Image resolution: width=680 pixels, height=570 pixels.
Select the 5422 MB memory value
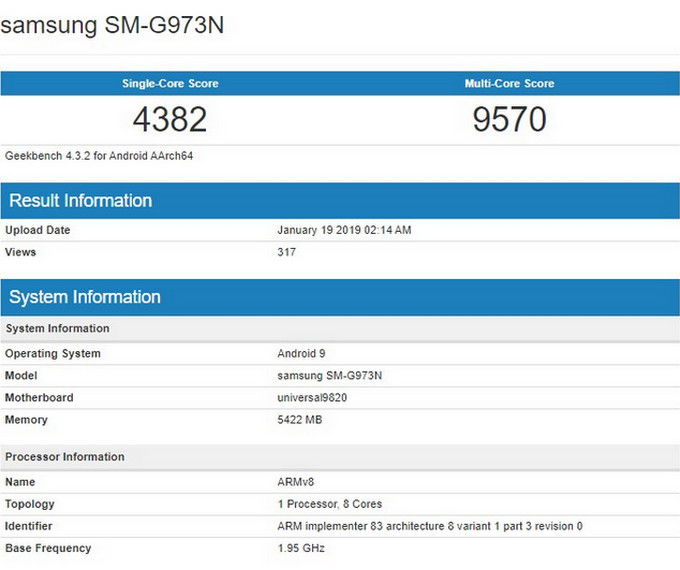pos(300,420)
